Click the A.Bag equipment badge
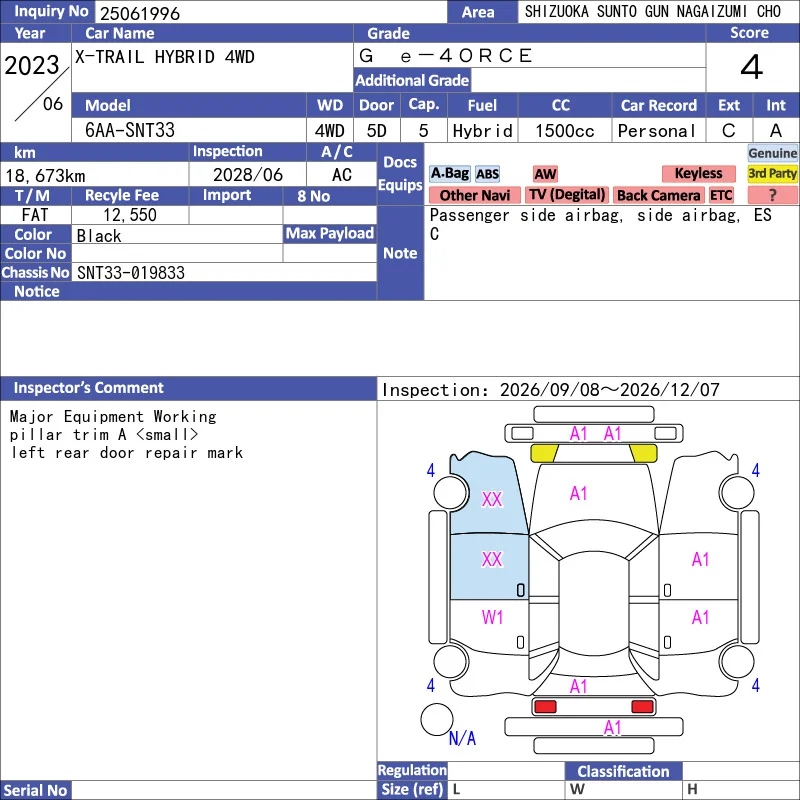 449,173
